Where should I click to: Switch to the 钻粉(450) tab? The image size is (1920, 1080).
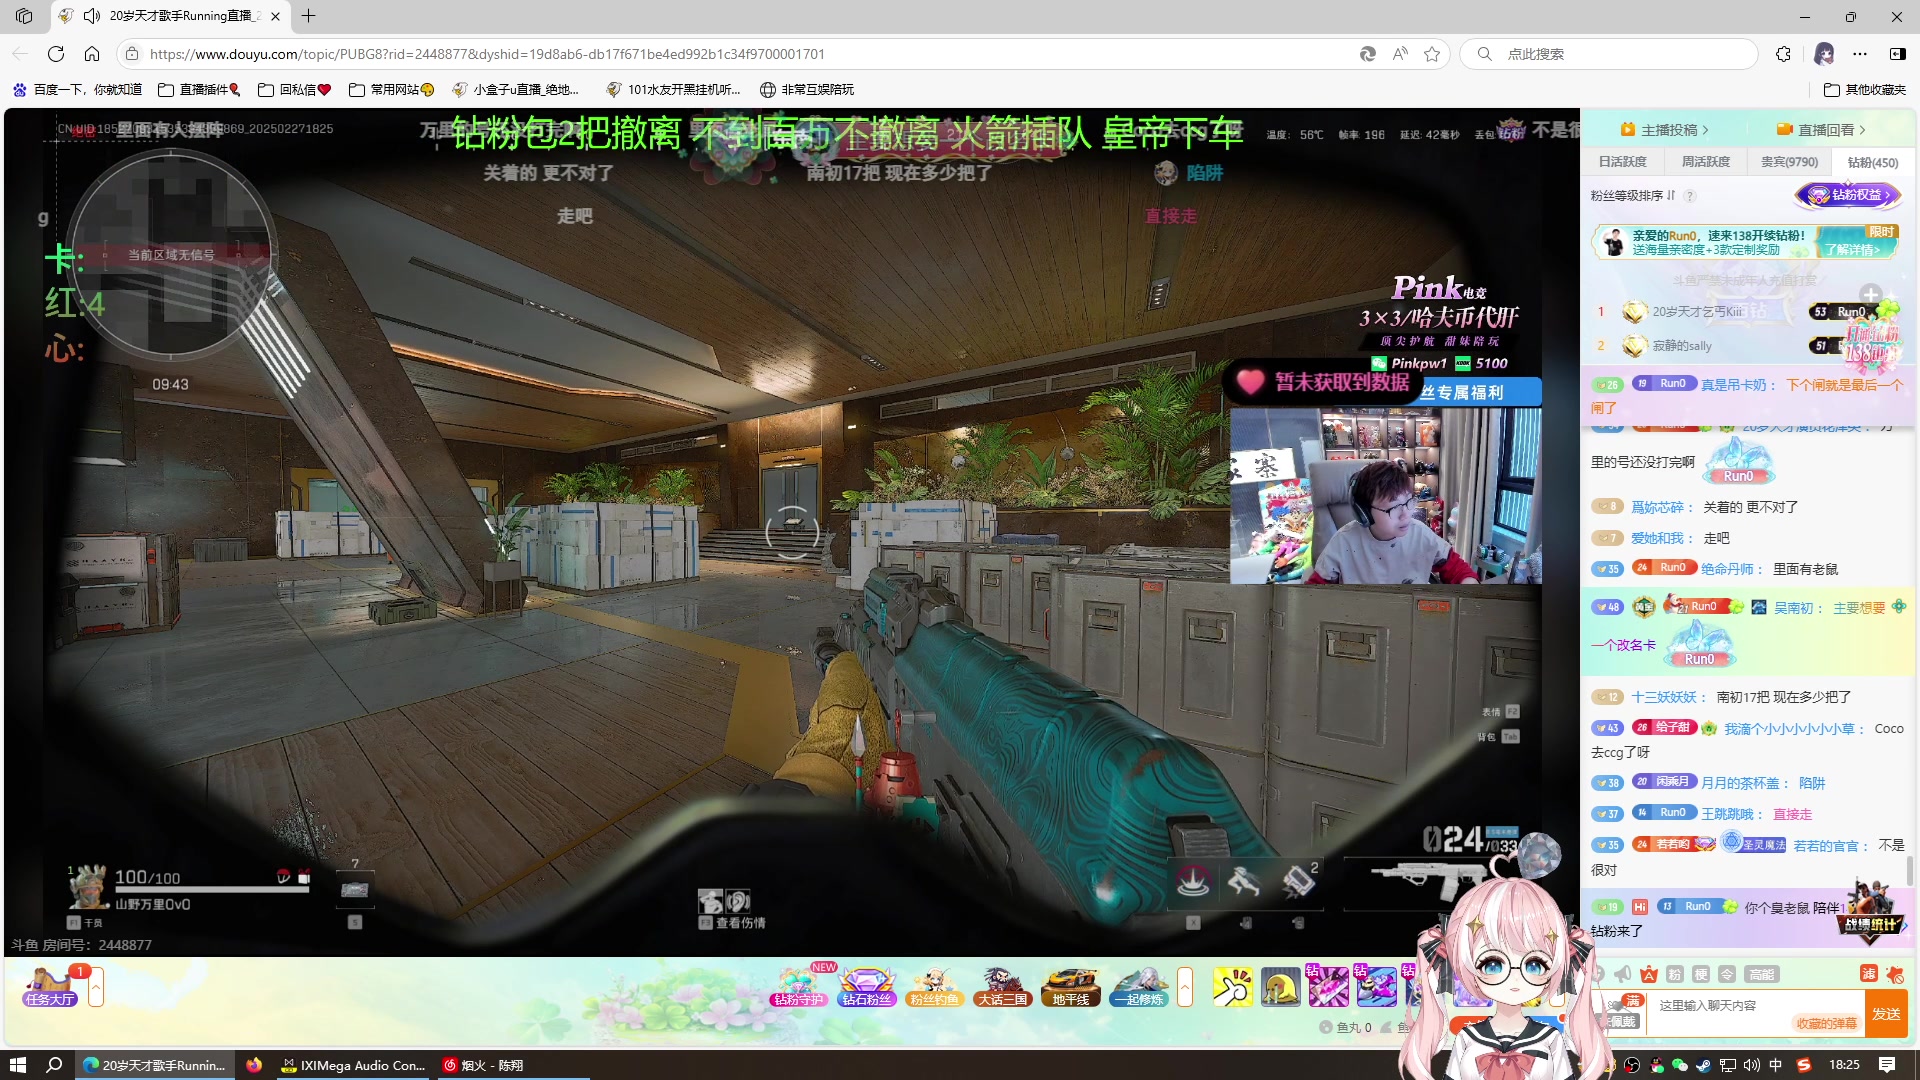(x=1873, y=162)
